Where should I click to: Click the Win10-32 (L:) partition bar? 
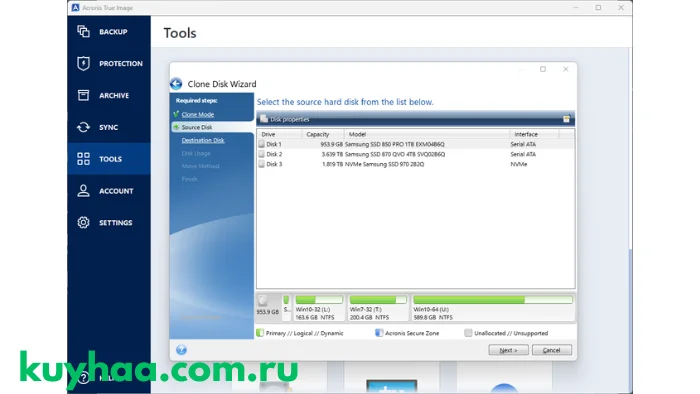[x=319, y=300]
